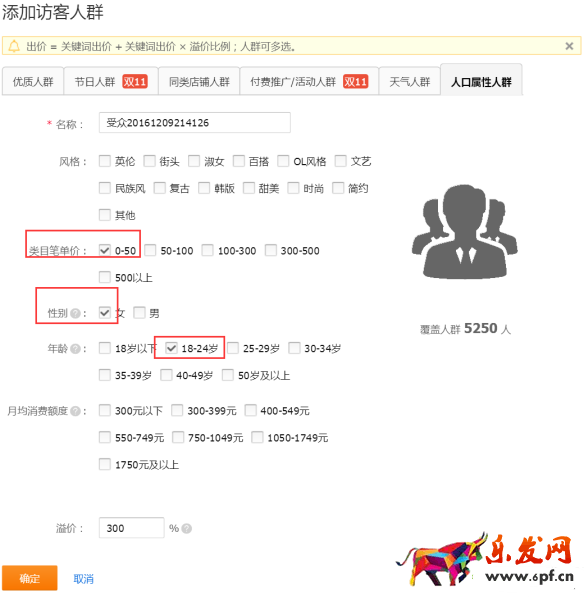This screenshot has height=597, width=584.
Task: Click the 名称 input field
Action: coord(195,123)
